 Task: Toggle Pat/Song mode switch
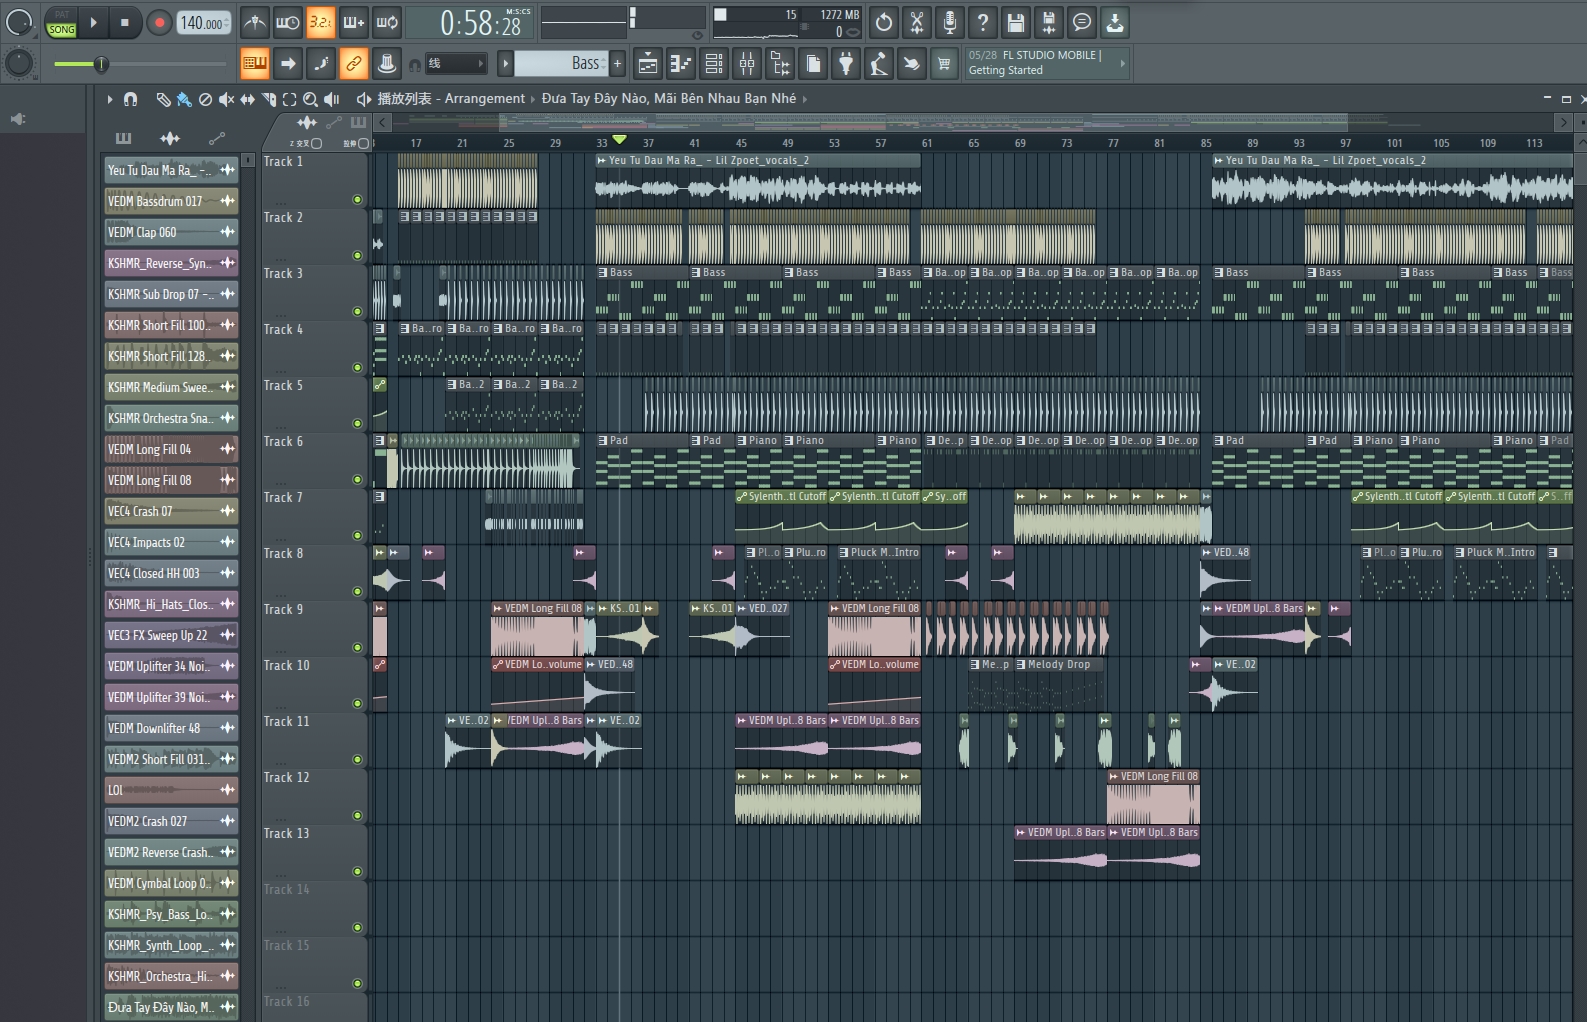(x=61, y=22)
